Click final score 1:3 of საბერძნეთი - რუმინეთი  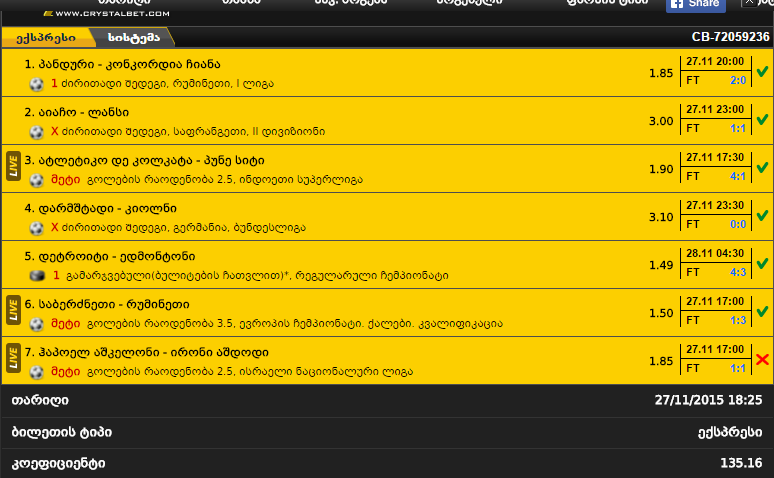(738, 320)
